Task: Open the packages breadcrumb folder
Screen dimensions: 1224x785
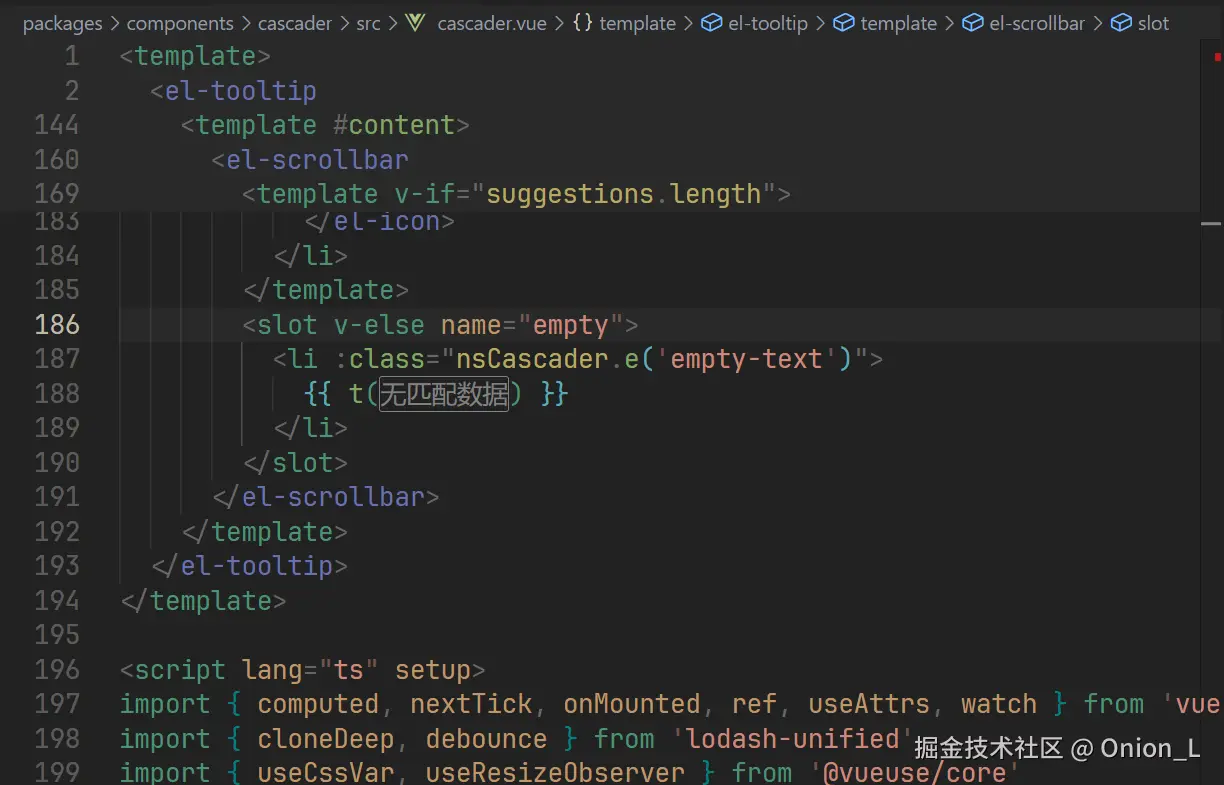Action: point(62,23)
